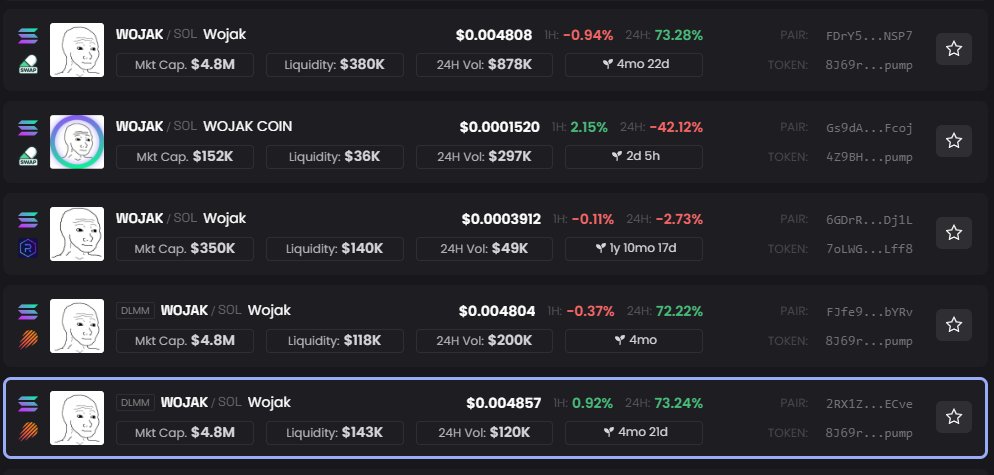Viewport: 994px width, 475px height.
Task: Click the PumpSwap icon on the WOJAK COIN row
Action: pyautogui.click(x=28, y=157)
